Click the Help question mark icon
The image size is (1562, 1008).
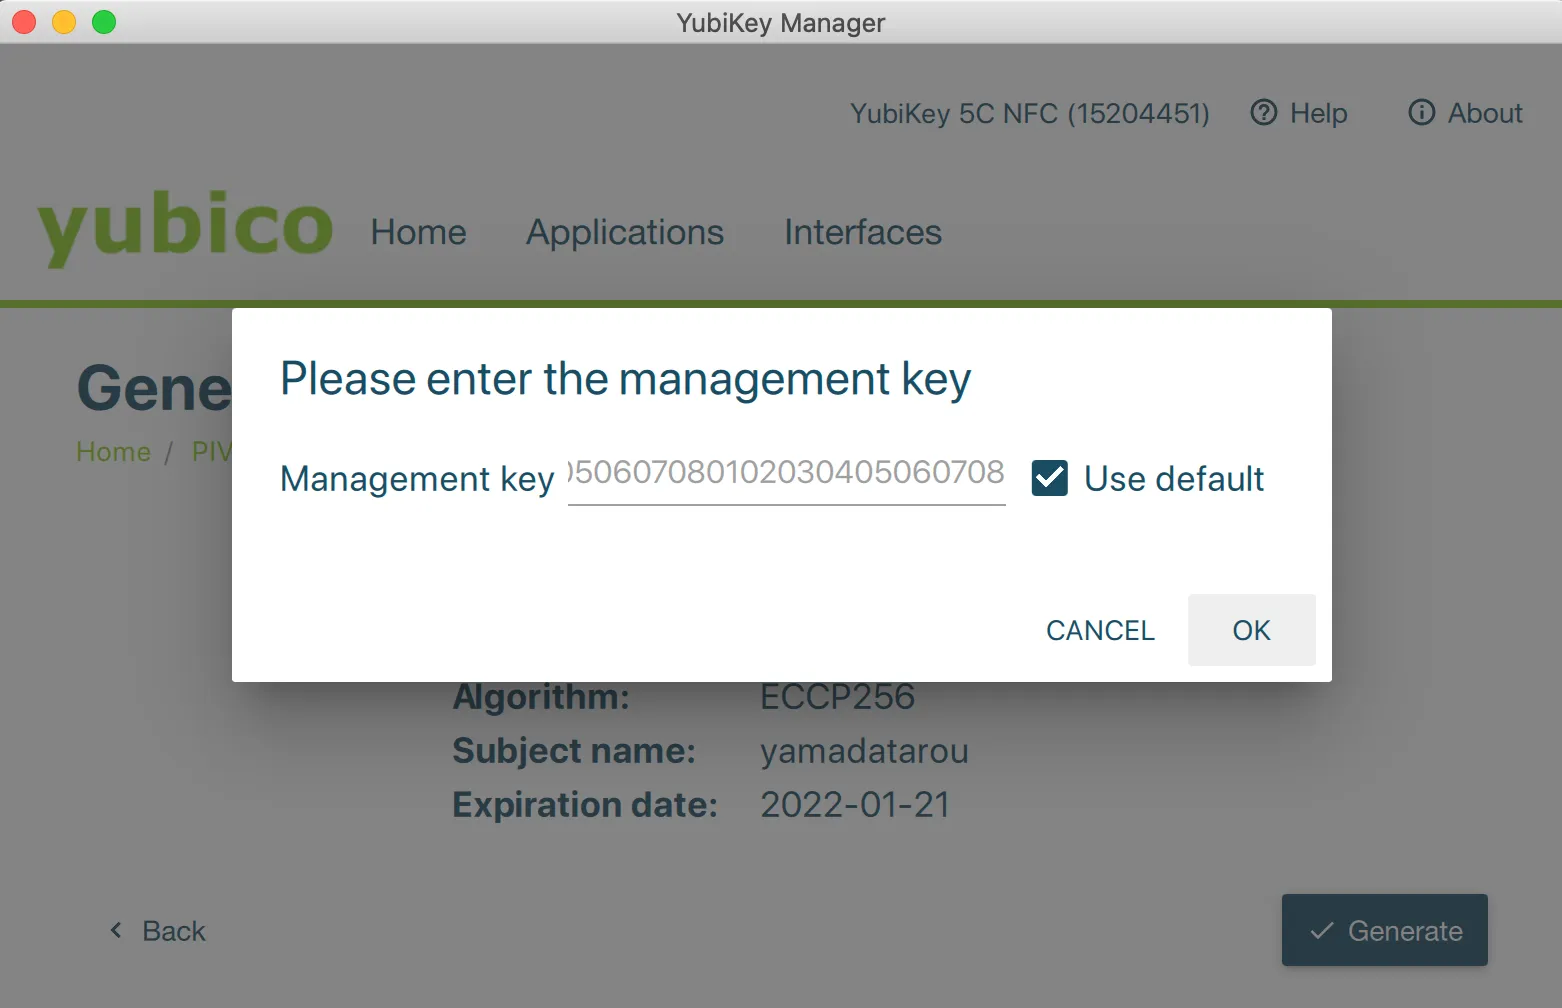[1264, 113]
